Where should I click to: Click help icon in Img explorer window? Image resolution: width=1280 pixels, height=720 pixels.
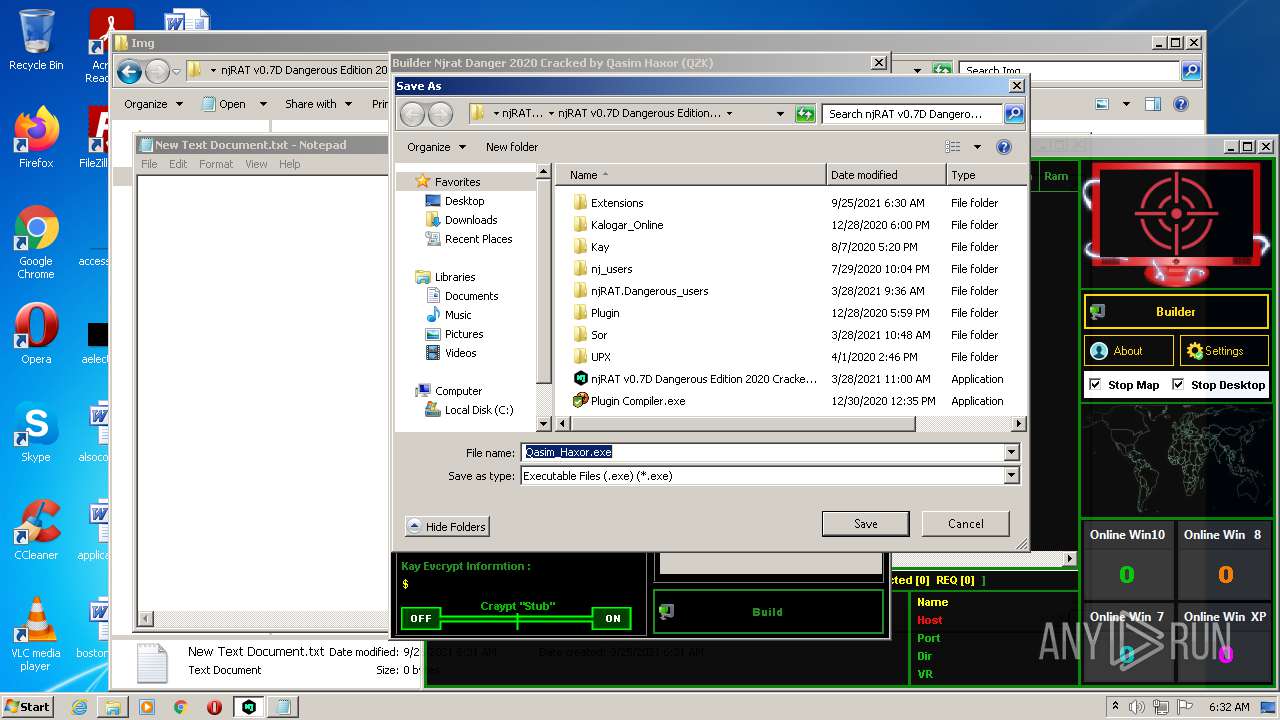click(1181, 104)
